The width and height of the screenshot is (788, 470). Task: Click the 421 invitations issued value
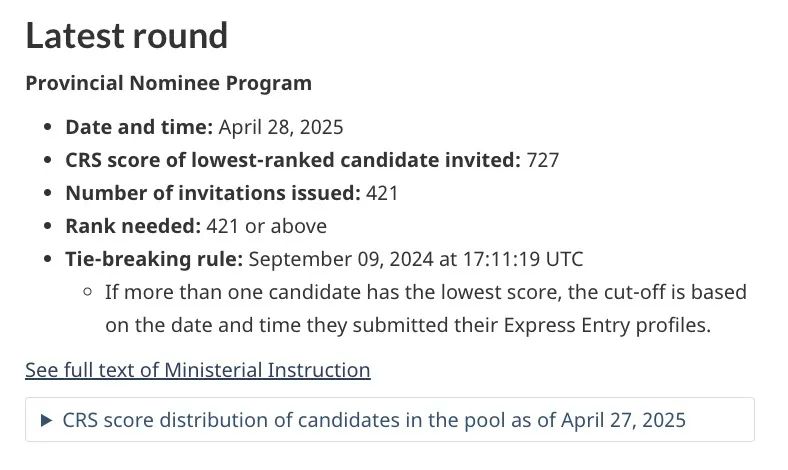(x=382, y=193)
